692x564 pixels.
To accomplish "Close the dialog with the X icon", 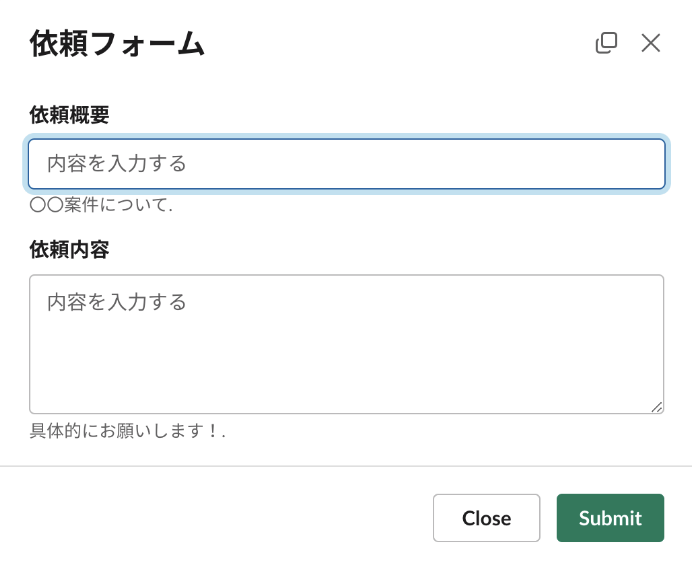I will click(651, 43).
